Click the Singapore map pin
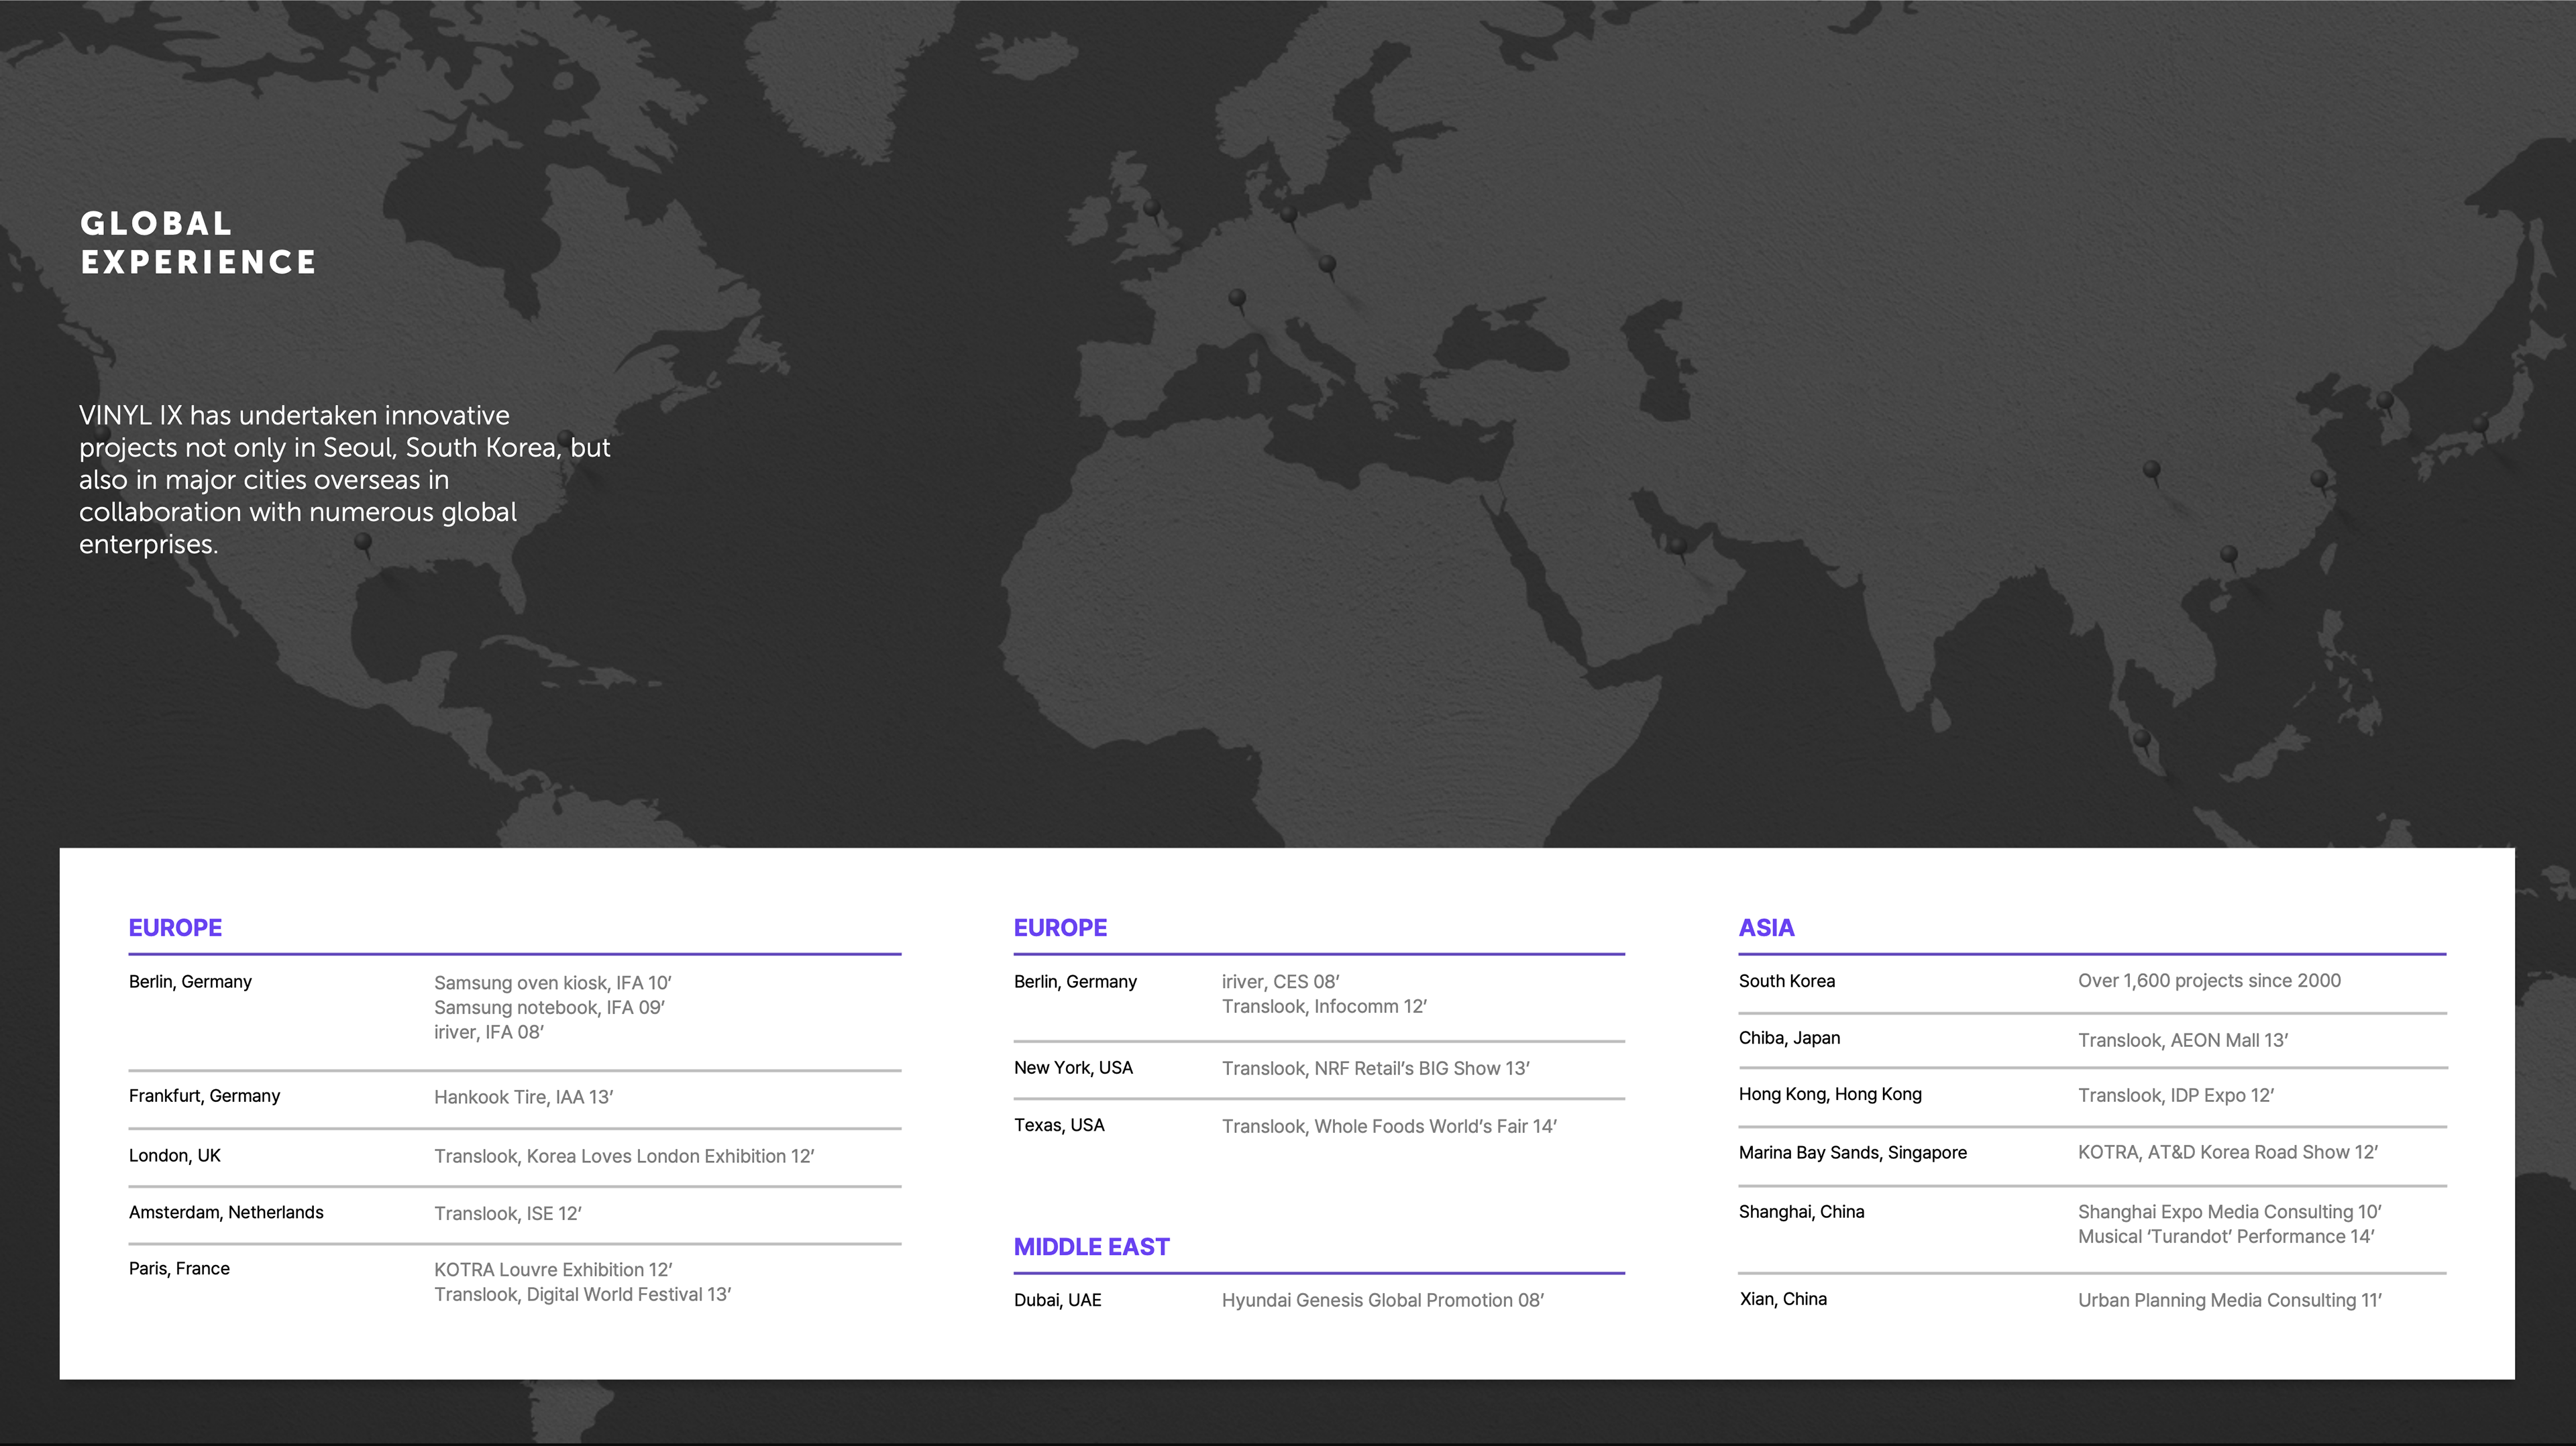The image size is (2576, 1446). (x=2142, y=739)
